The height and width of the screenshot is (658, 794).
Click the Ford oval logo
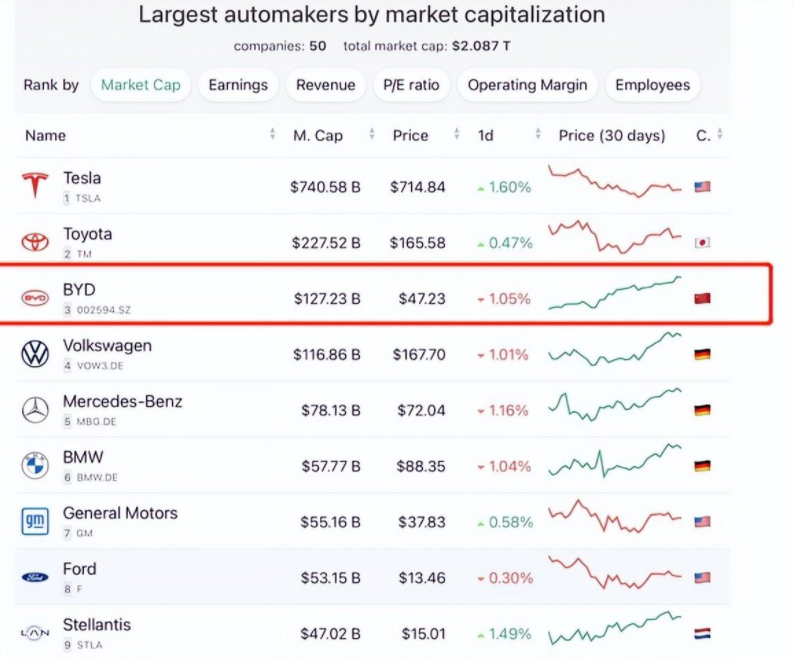point(35,577)
